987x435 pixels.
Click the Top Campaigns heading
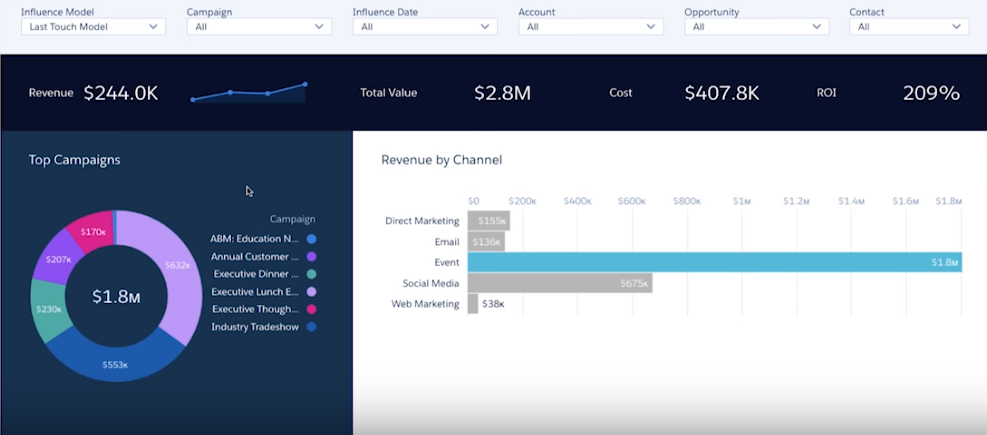(74, 160)
